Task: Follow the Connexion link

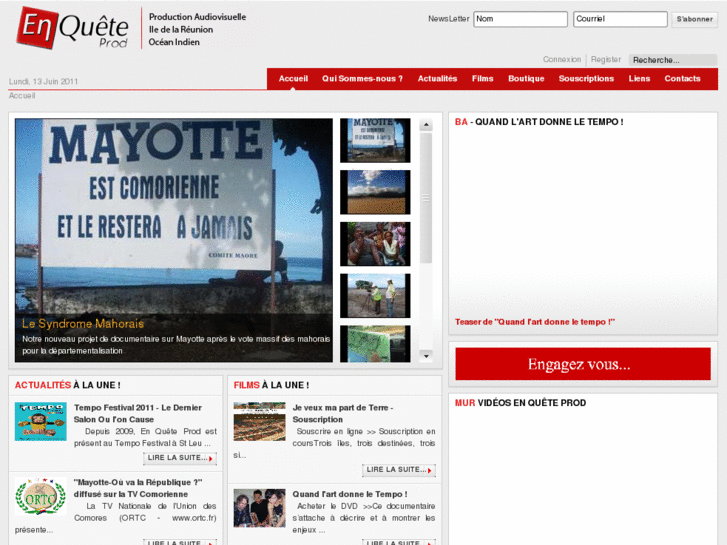Action: coord(562,59)
